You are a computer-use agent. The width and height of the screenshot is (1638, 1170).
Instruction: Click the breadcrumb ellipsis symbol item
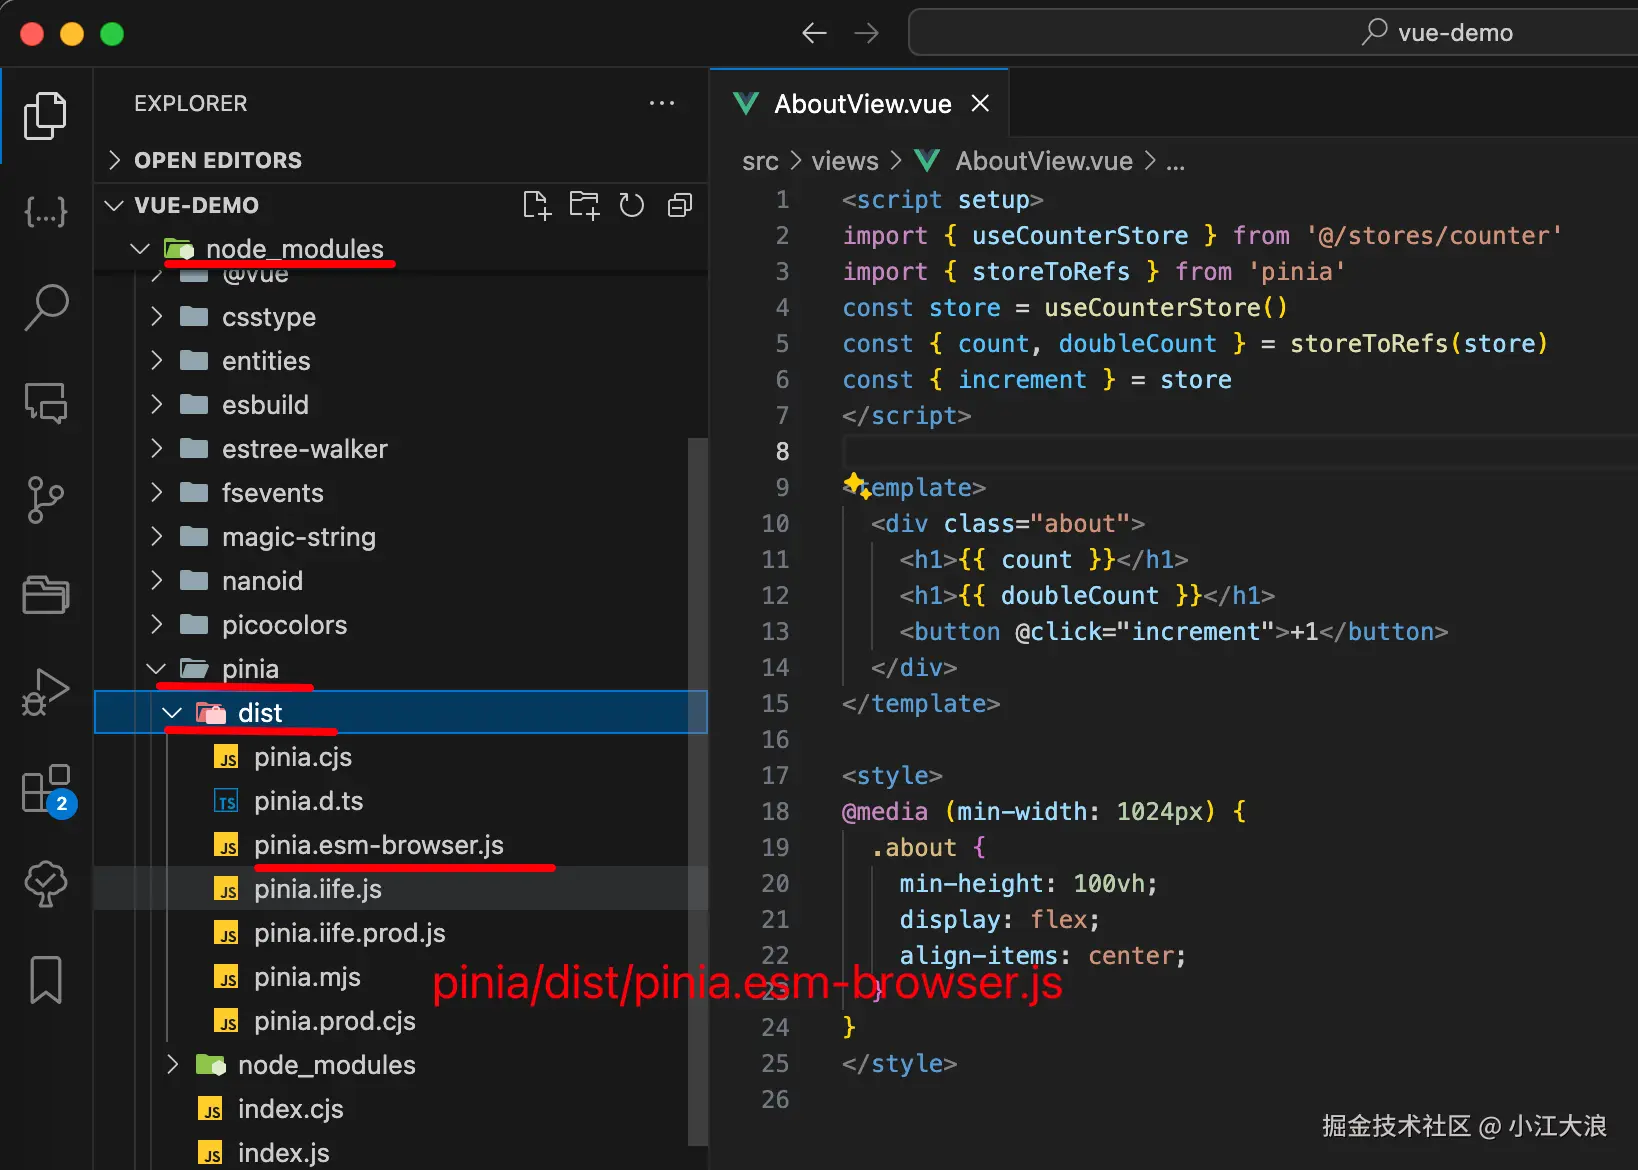tap(1176, 162)
